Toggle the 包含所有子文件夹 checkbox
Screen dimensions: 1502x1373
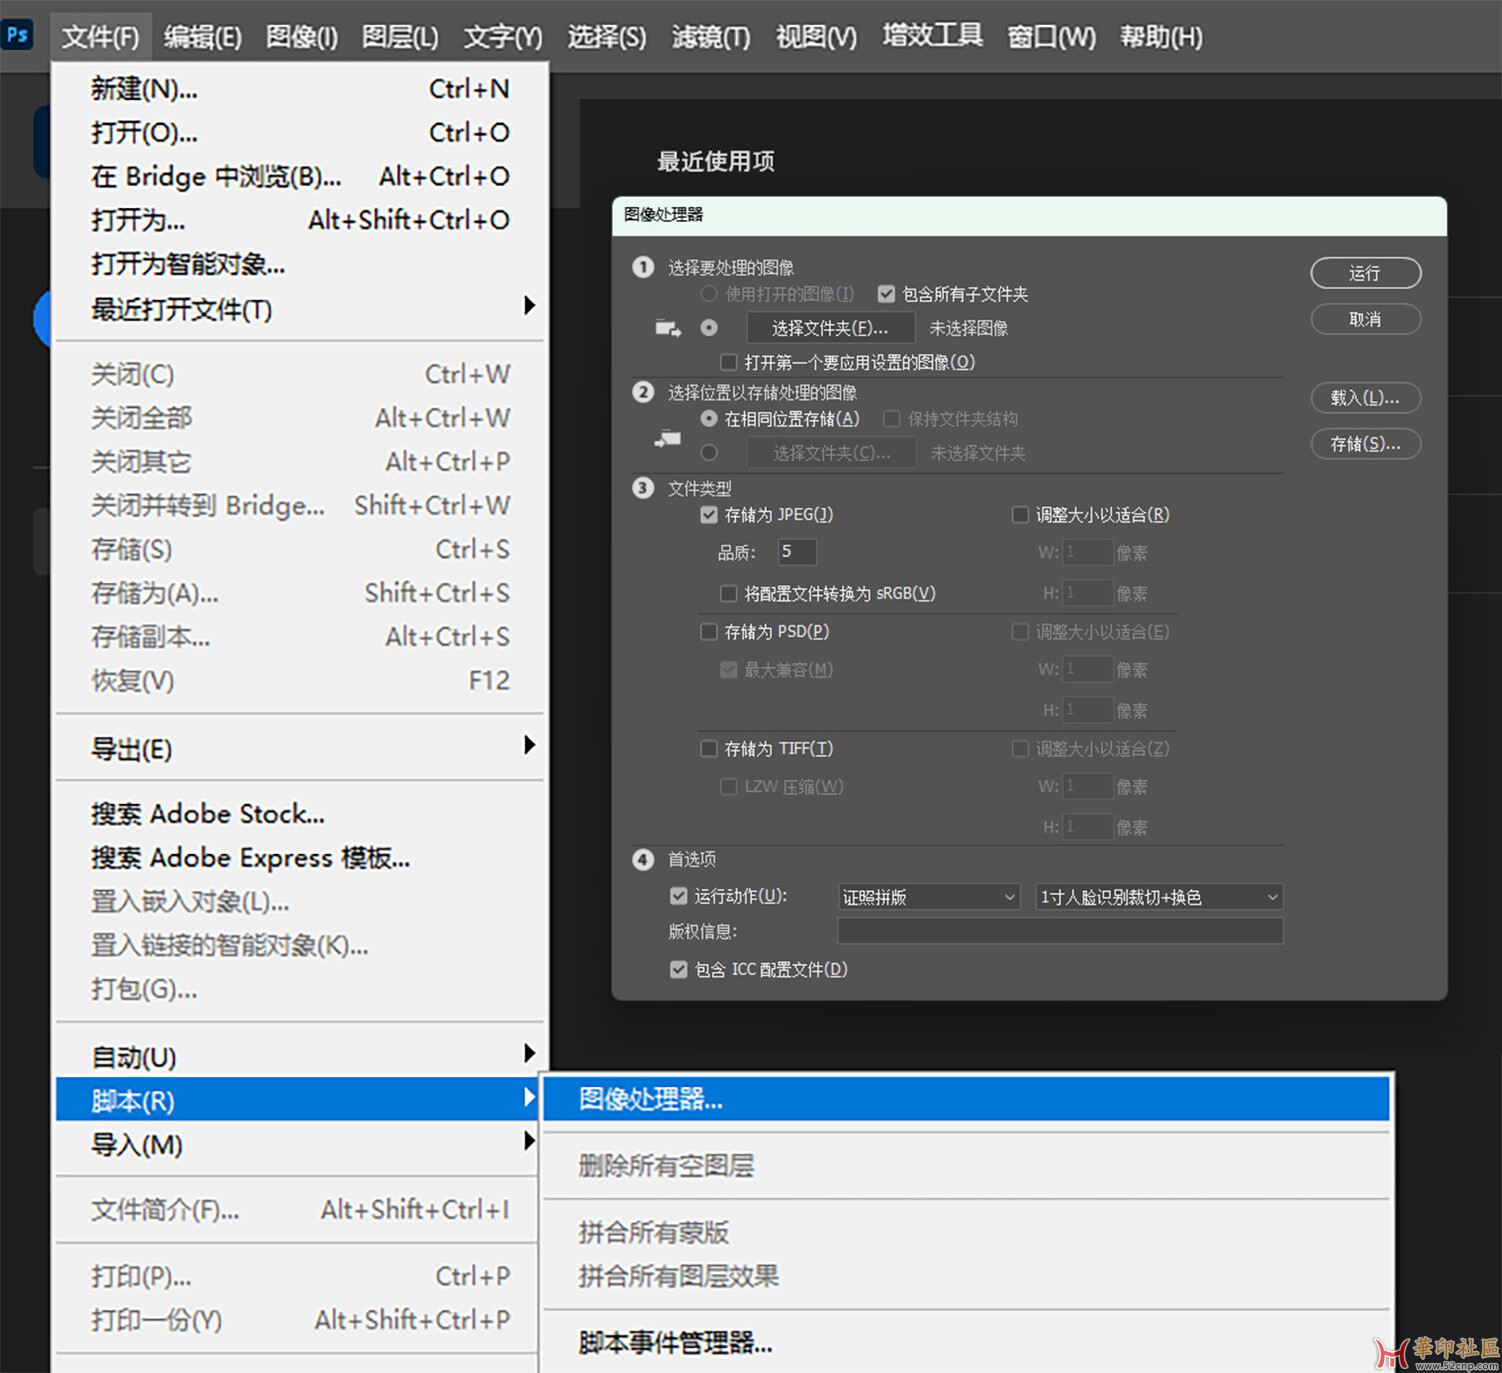tap(886, 294)
